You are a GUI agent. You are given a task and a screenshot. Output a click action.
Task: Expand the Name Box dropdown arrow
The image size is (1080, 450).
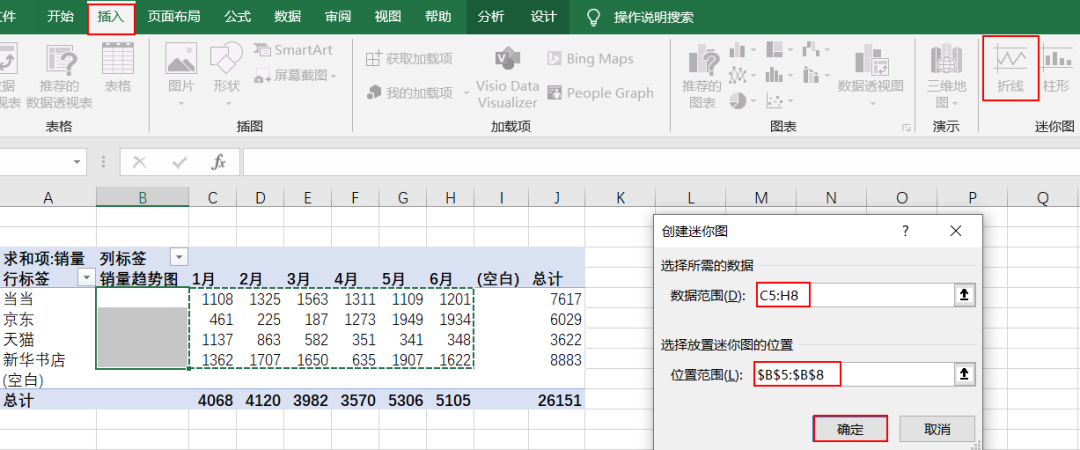(76, 162)
